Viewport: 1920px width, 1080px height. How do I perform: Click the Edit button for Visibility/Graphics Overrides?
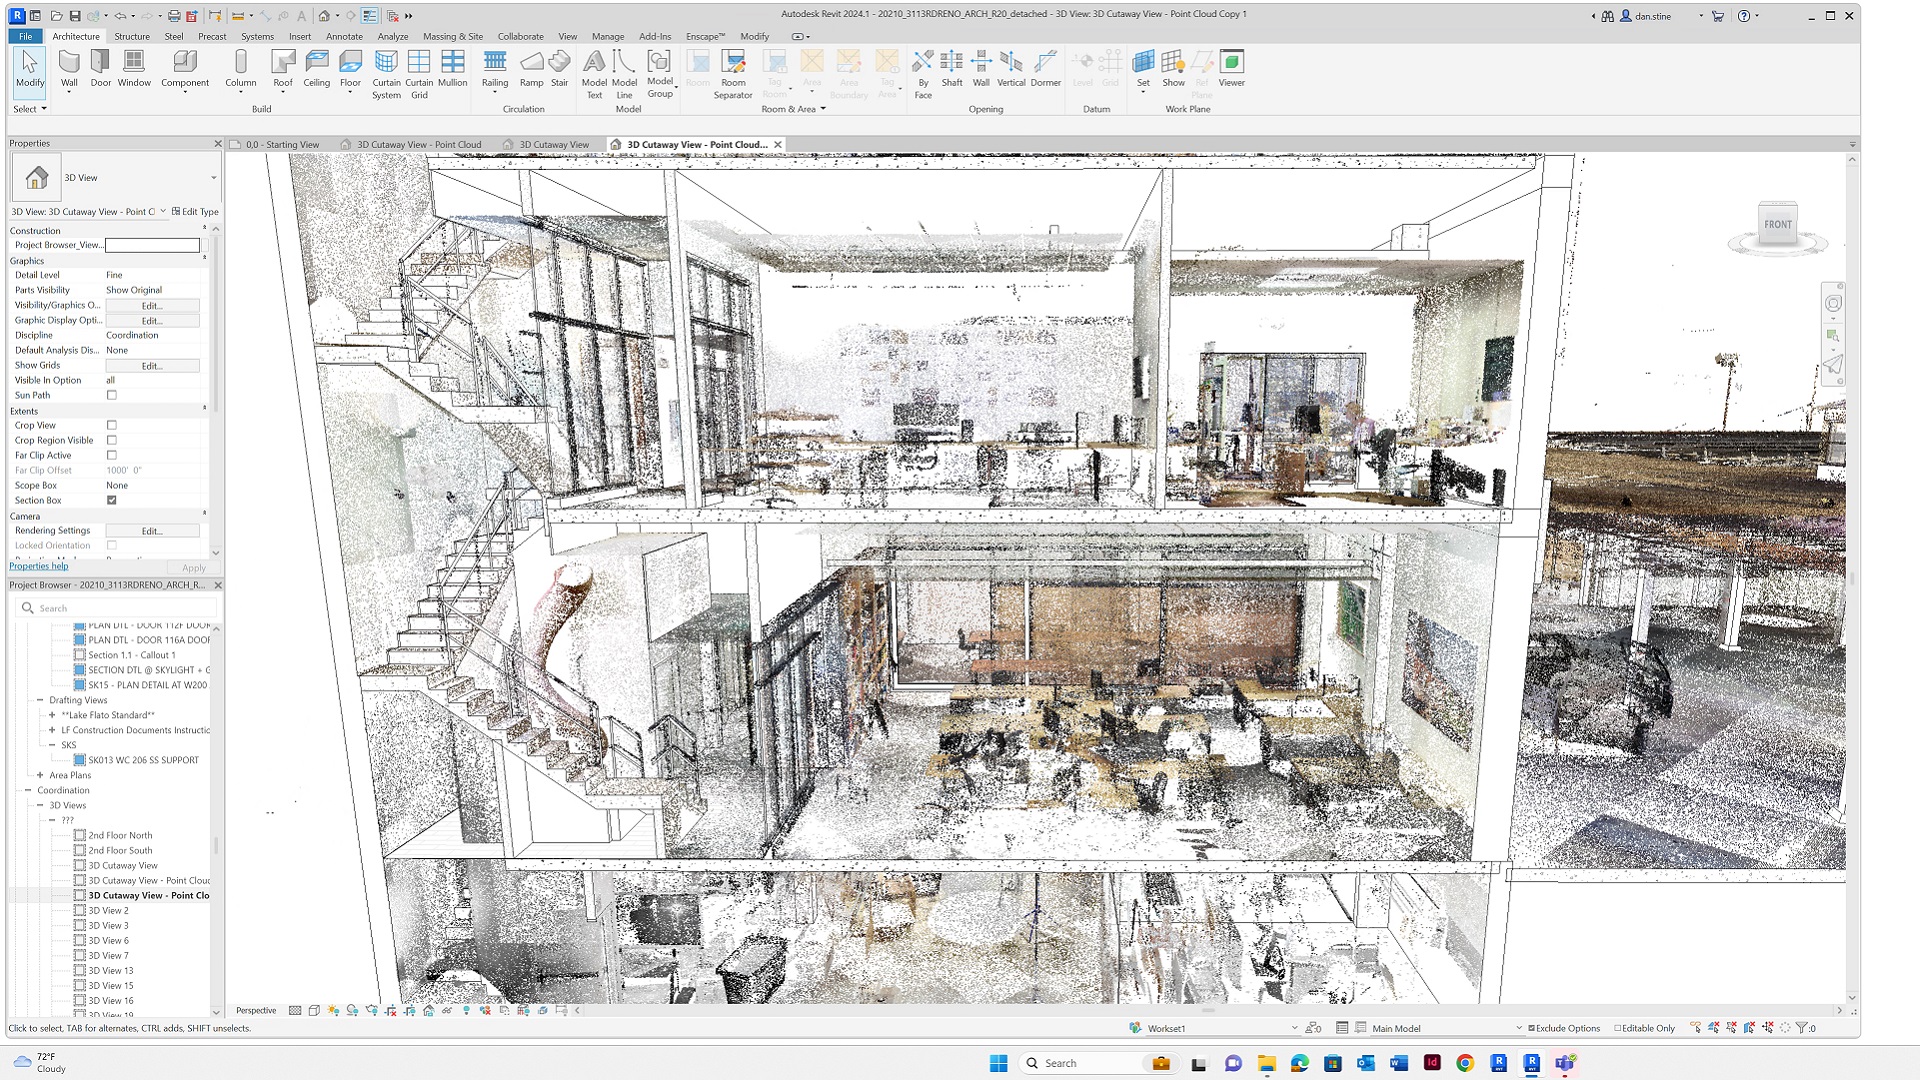pyautogui.click(x=152, y=305)
